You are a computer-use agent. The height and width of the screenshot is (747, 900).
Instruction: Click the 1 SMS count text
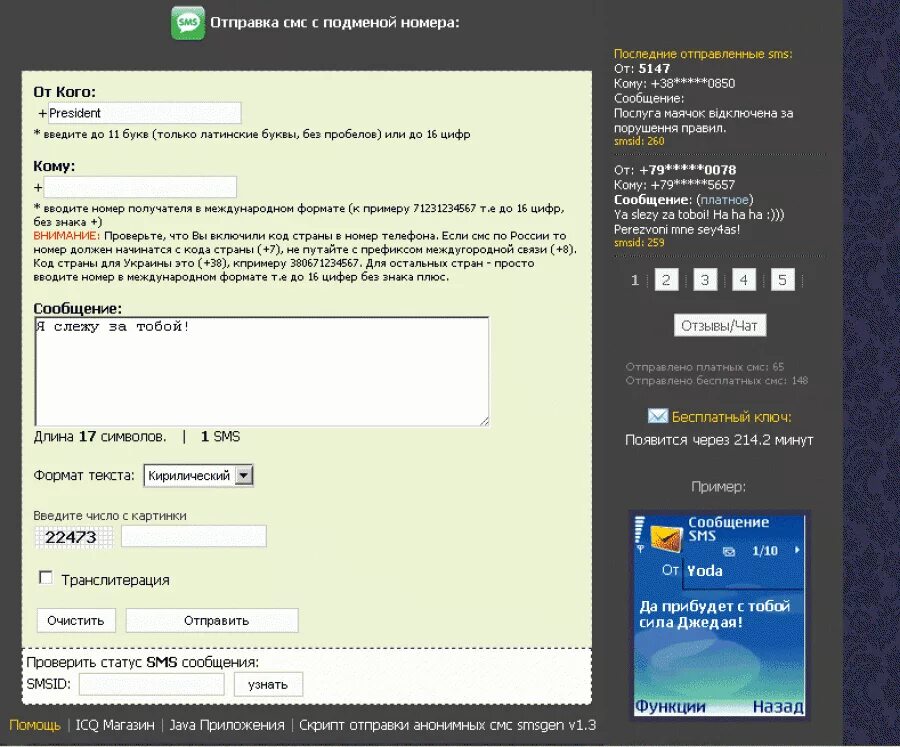point(220,437)
